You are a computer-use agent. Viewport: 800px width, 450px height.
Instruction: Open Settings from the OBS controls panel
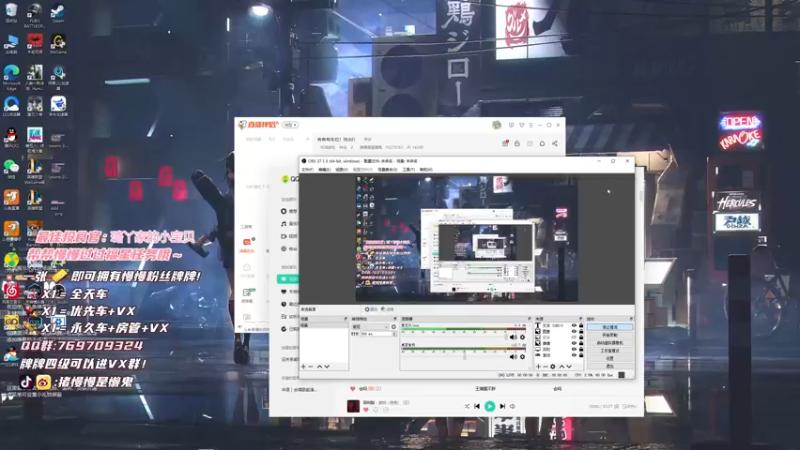point(610,358)
